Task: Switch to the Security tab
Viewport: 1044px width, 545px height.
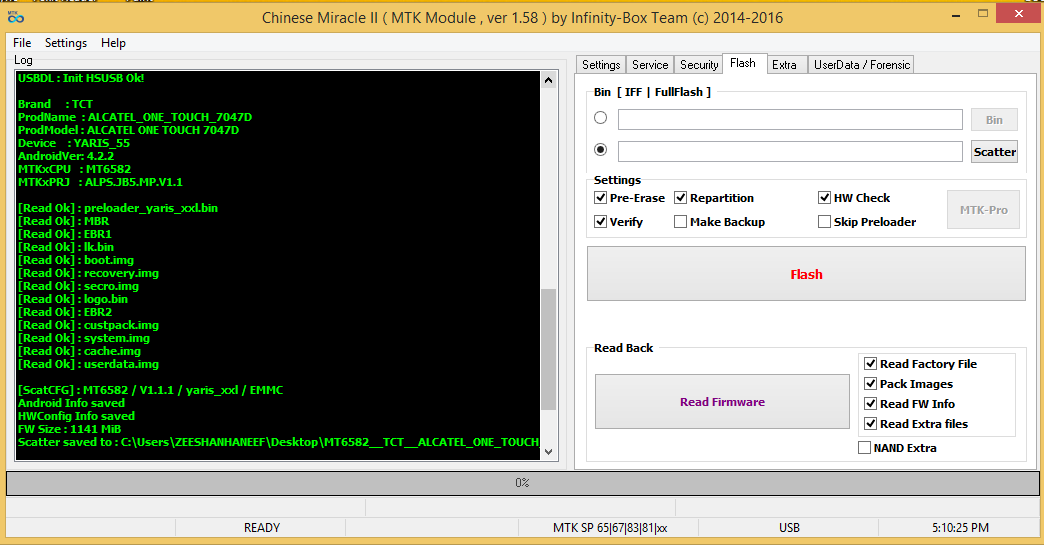Action: [699, 65]
